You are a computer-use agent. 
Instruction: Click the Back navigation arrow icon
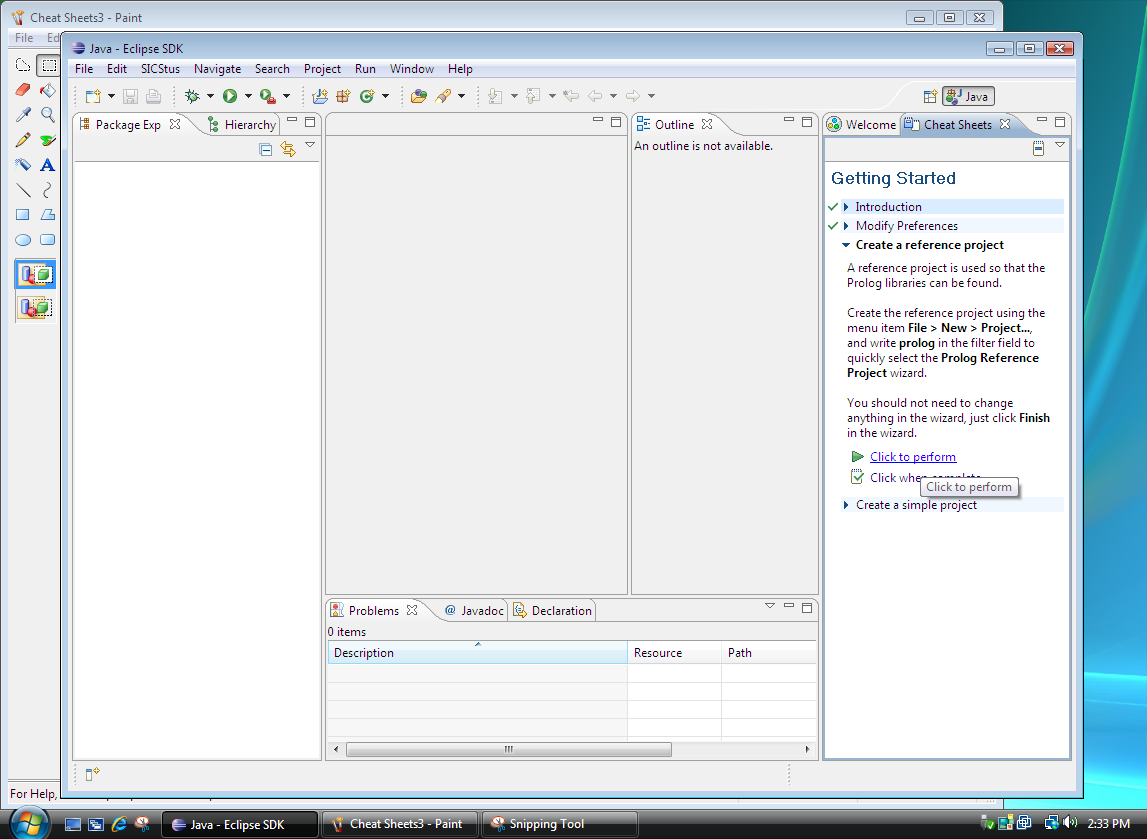coord(595,96)
